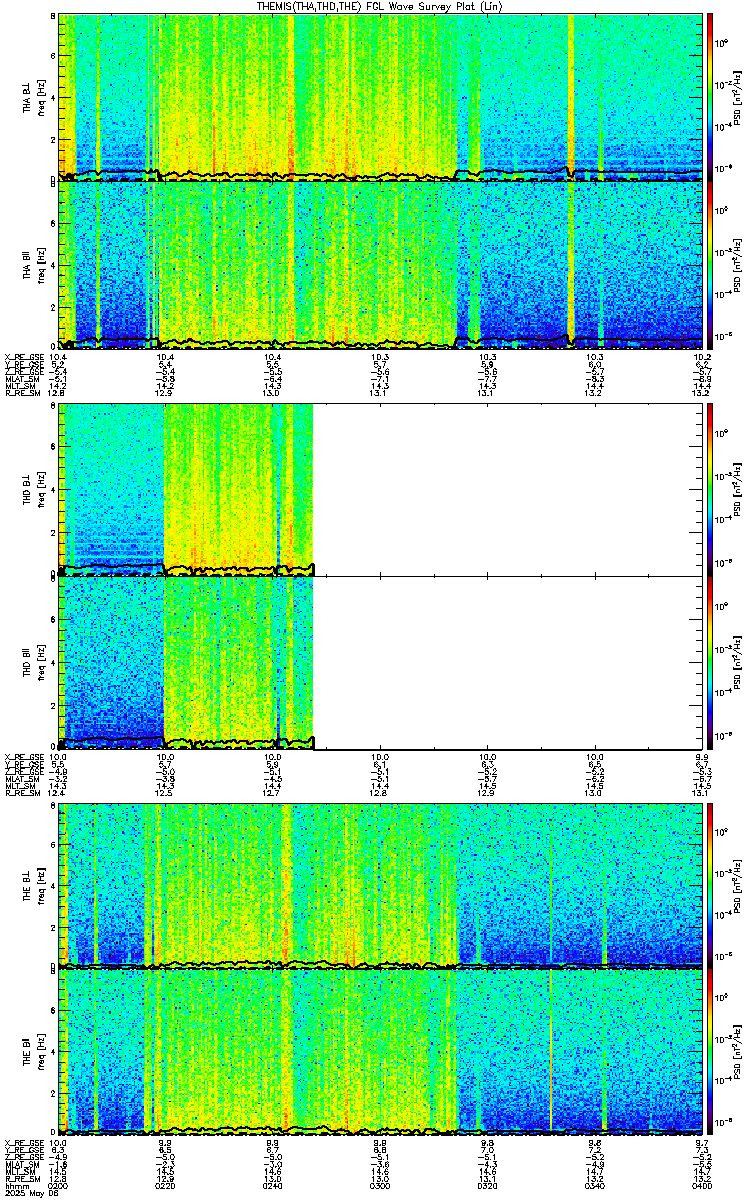Image resolution: width=750 pixels, height=1200 pixels.
Task: Click the PSD units label beside THE B-parallel
Action: (x=737, y=1053)
